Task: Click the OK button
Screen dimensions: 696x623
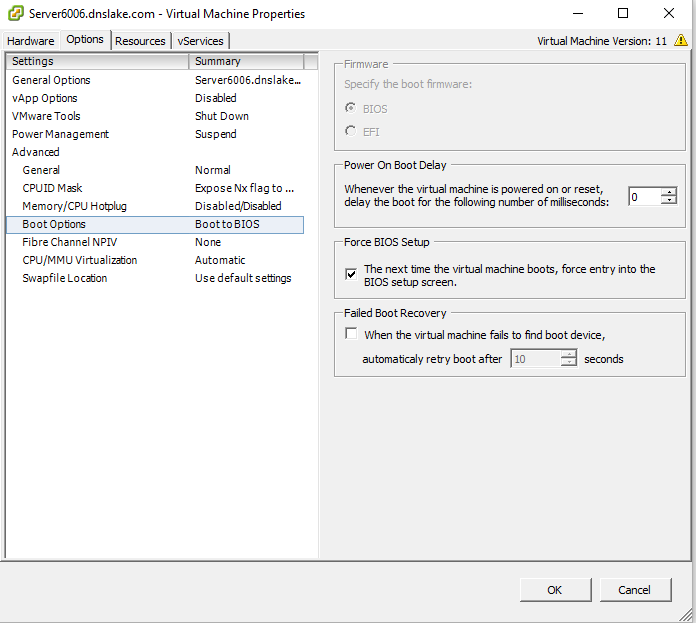Action: click(555, 590)
